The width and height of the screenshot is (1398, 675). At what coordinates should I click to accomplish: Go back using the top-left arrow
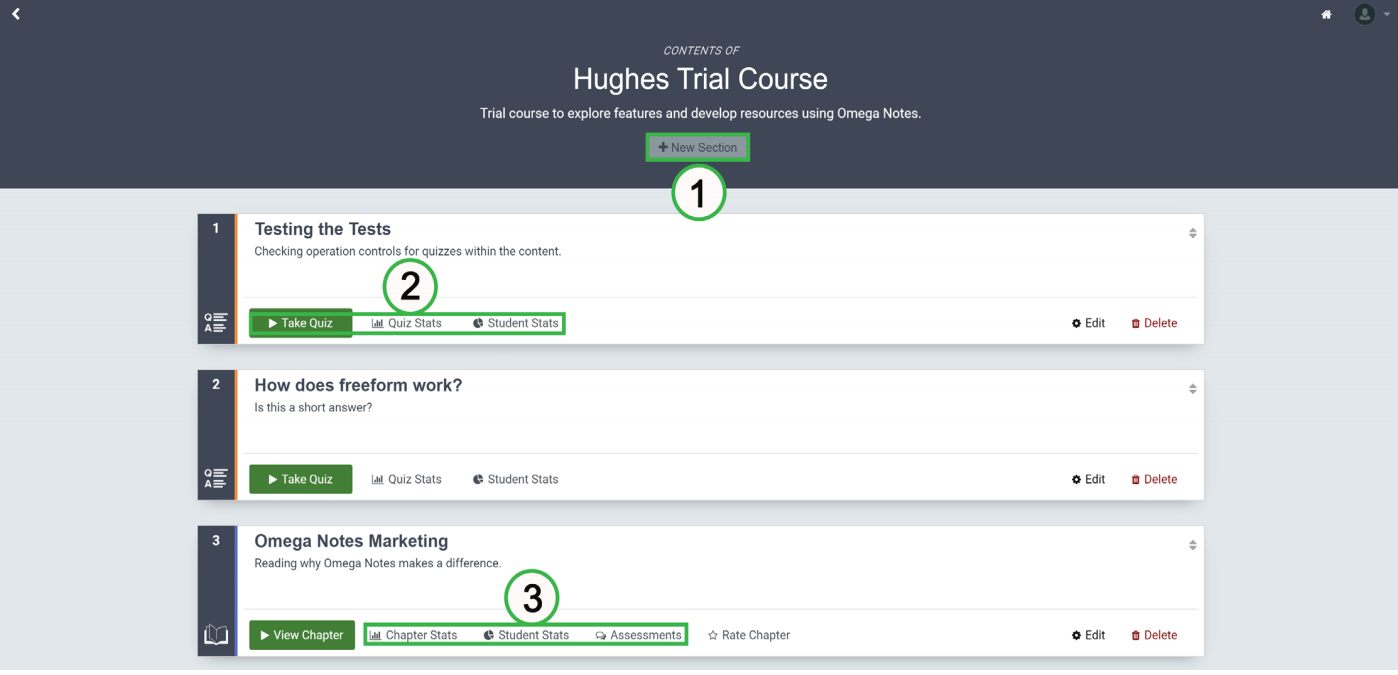coord(16,14)
